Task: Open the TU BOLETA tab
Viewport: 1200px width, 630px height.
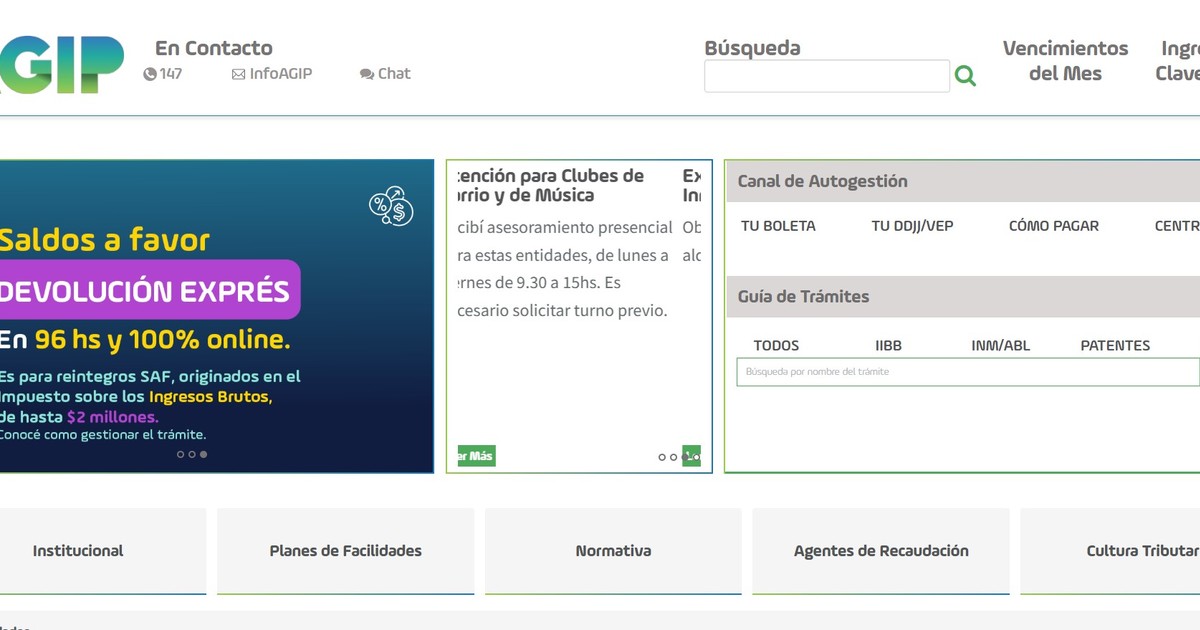Action: (x=778, y=226)
